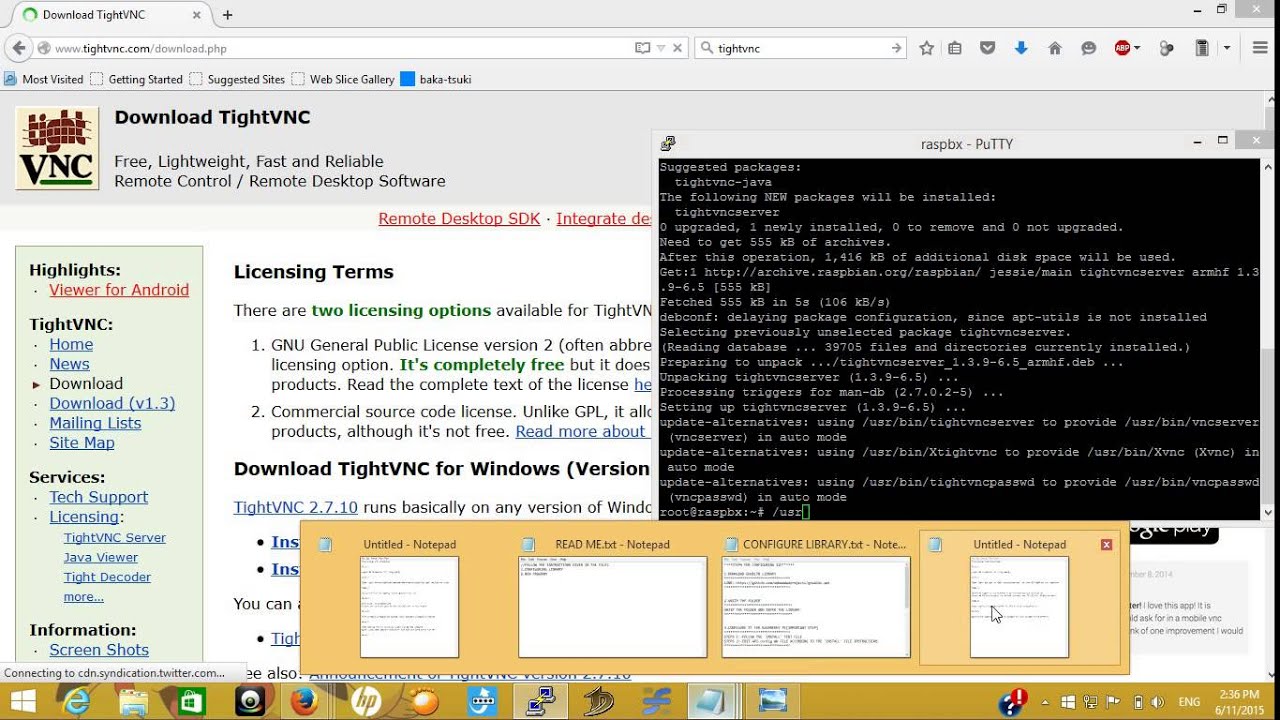Screen dimensions: 1280x720
Task: Show hidden tray icons arrow
Action: 1045,703
